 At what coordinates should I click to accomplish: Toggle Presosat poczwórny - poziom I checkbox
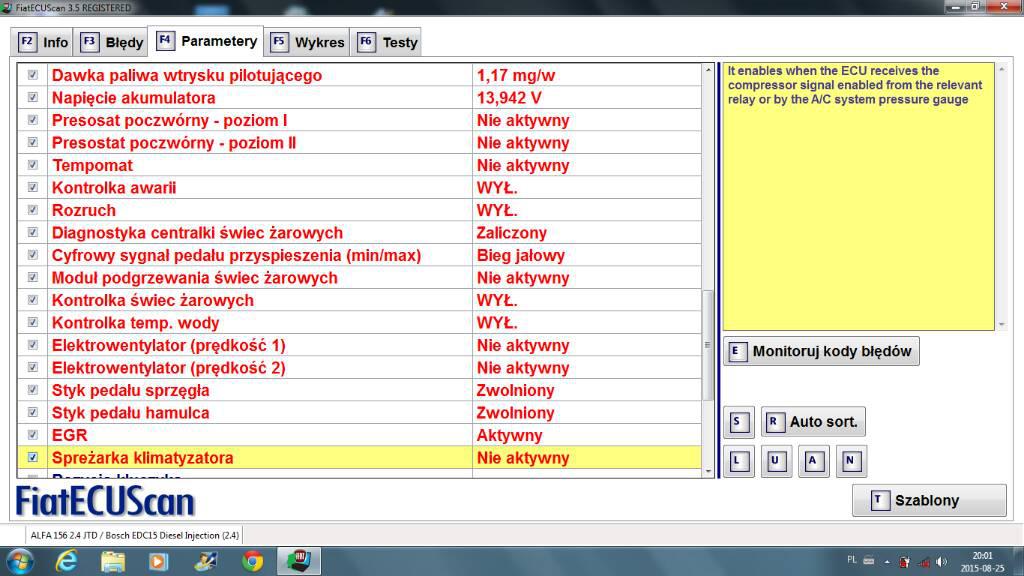pos(33,120)
